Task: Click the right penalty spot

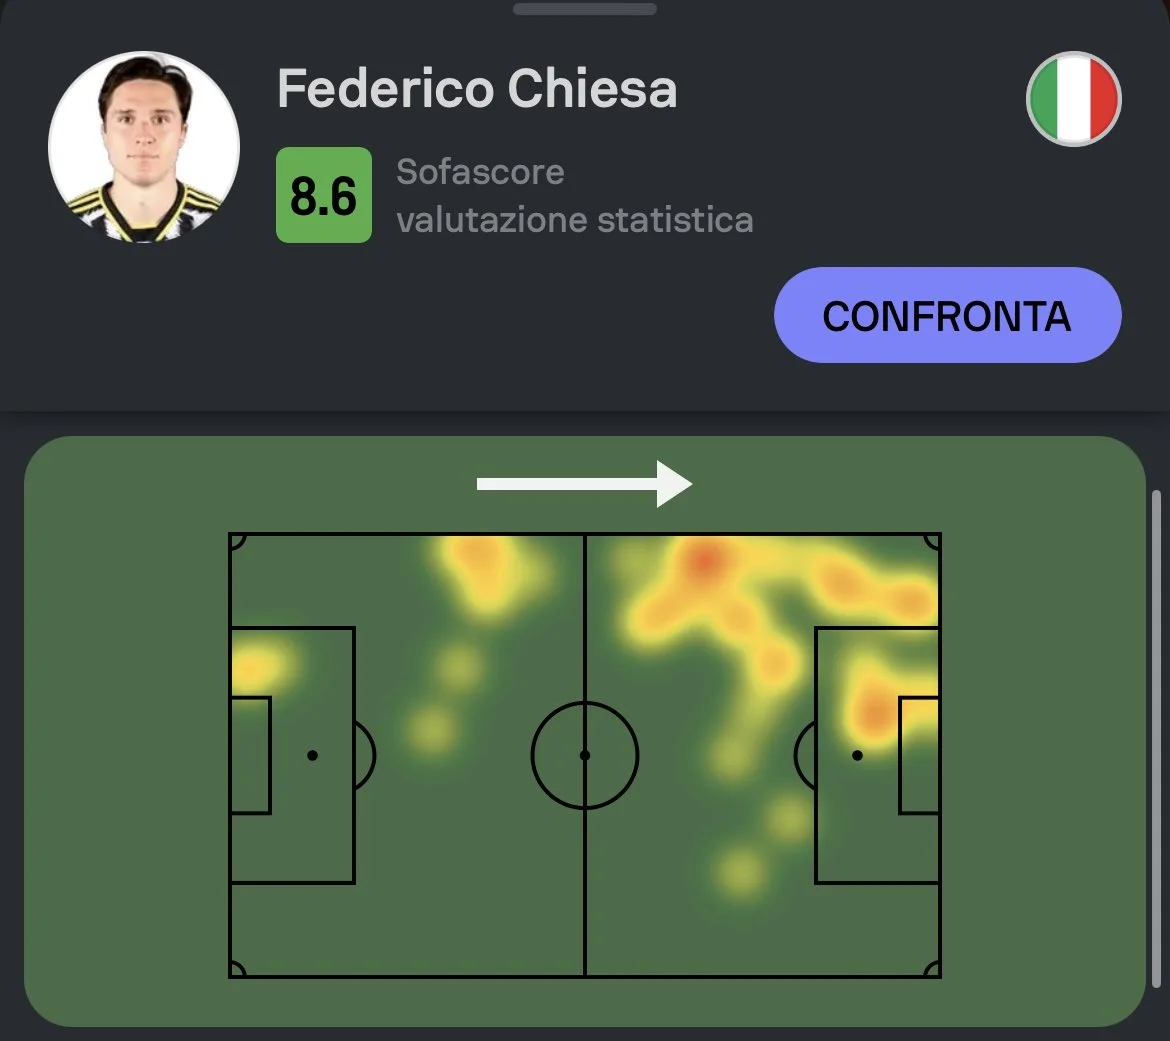Action: (x=857, y=755)
